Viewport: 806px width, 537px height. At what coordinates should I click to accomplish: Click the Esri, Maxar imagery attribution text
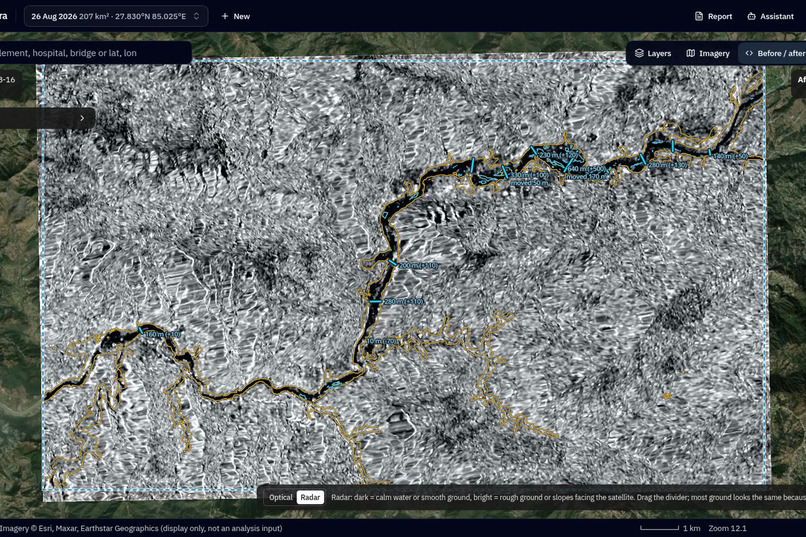click(x=141, y=528)
